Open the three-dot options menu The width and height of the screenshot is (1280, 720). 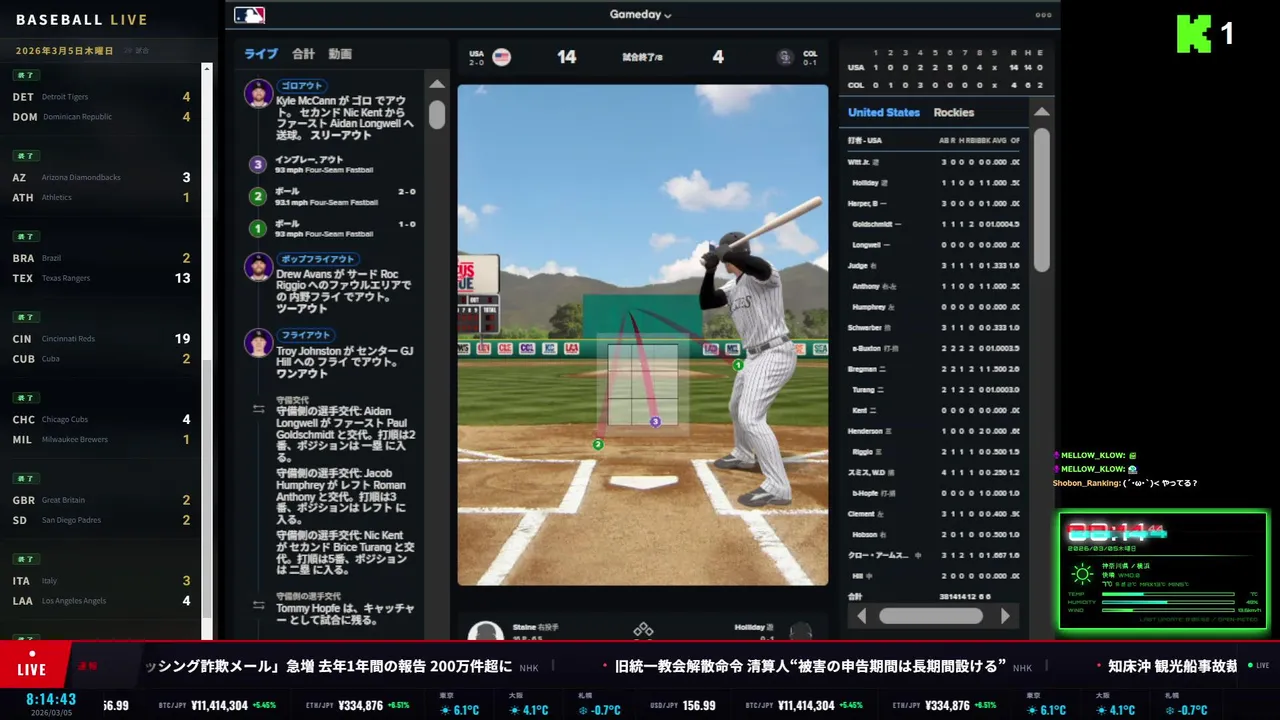pos(1043,15)
